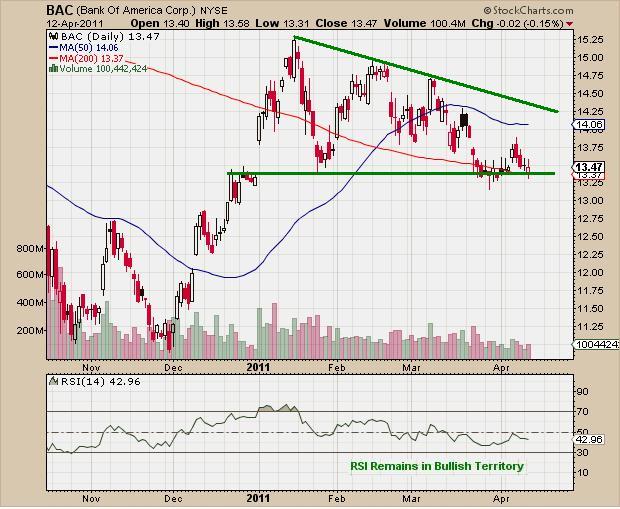Click the 70 RSI axis label
Viewport: 620px width, 509px height.
583,412
